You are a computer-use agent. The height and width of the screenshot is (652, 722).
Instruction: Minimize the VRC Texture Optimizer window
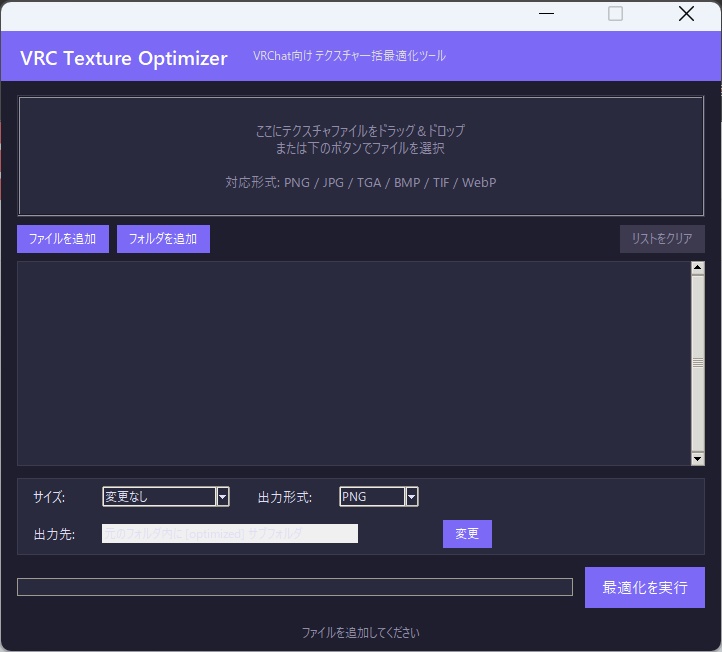click(x=546, y=14)
